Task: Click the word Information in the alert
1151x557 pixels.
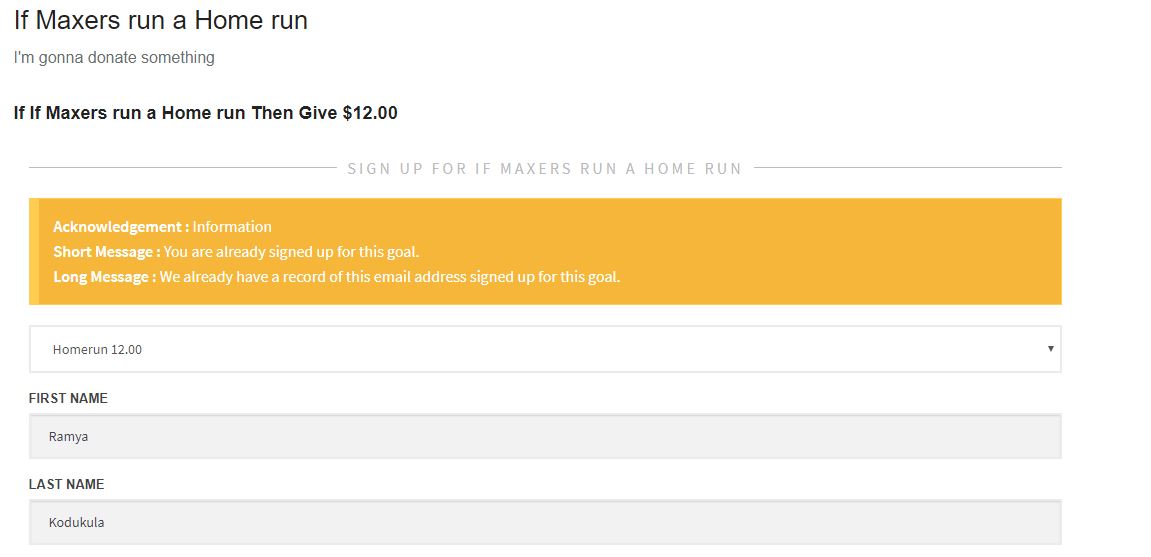Action: pos(232,227)
